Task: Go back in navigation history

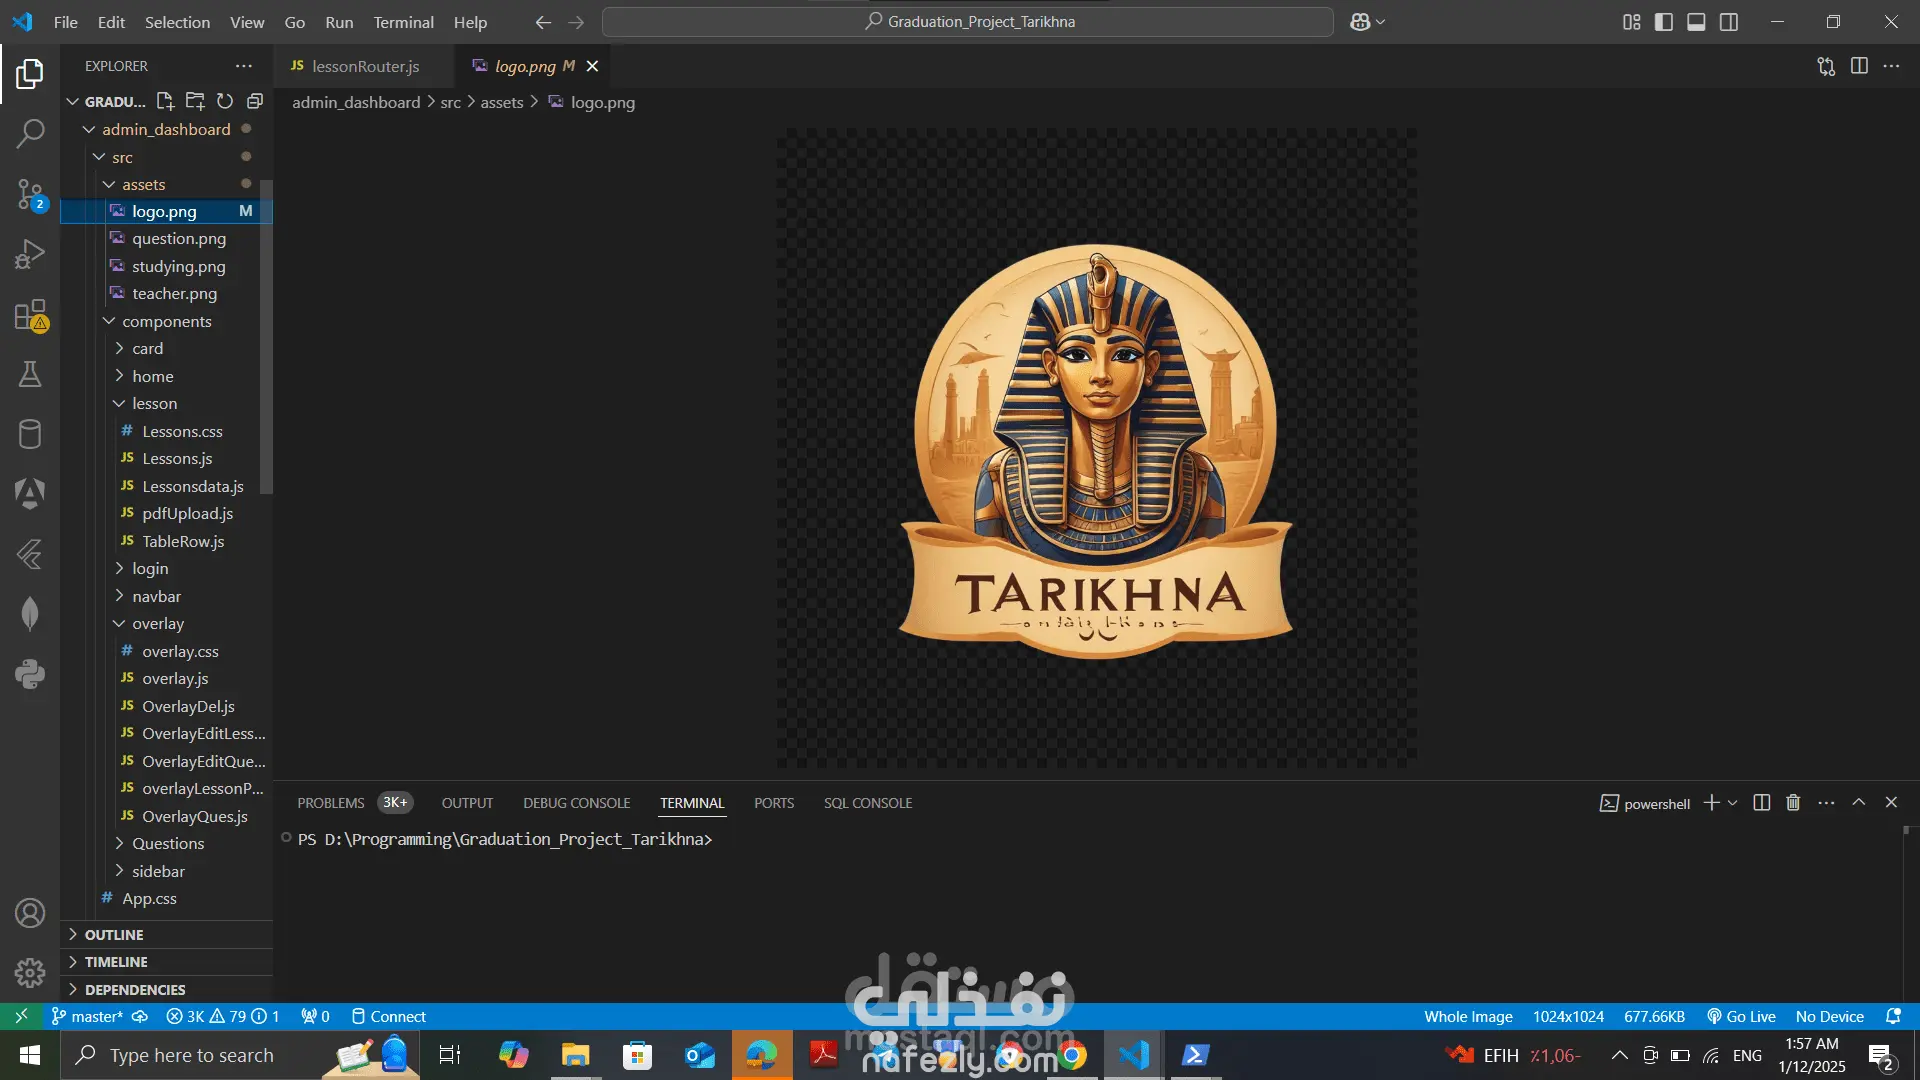Action: coord(543,22)
